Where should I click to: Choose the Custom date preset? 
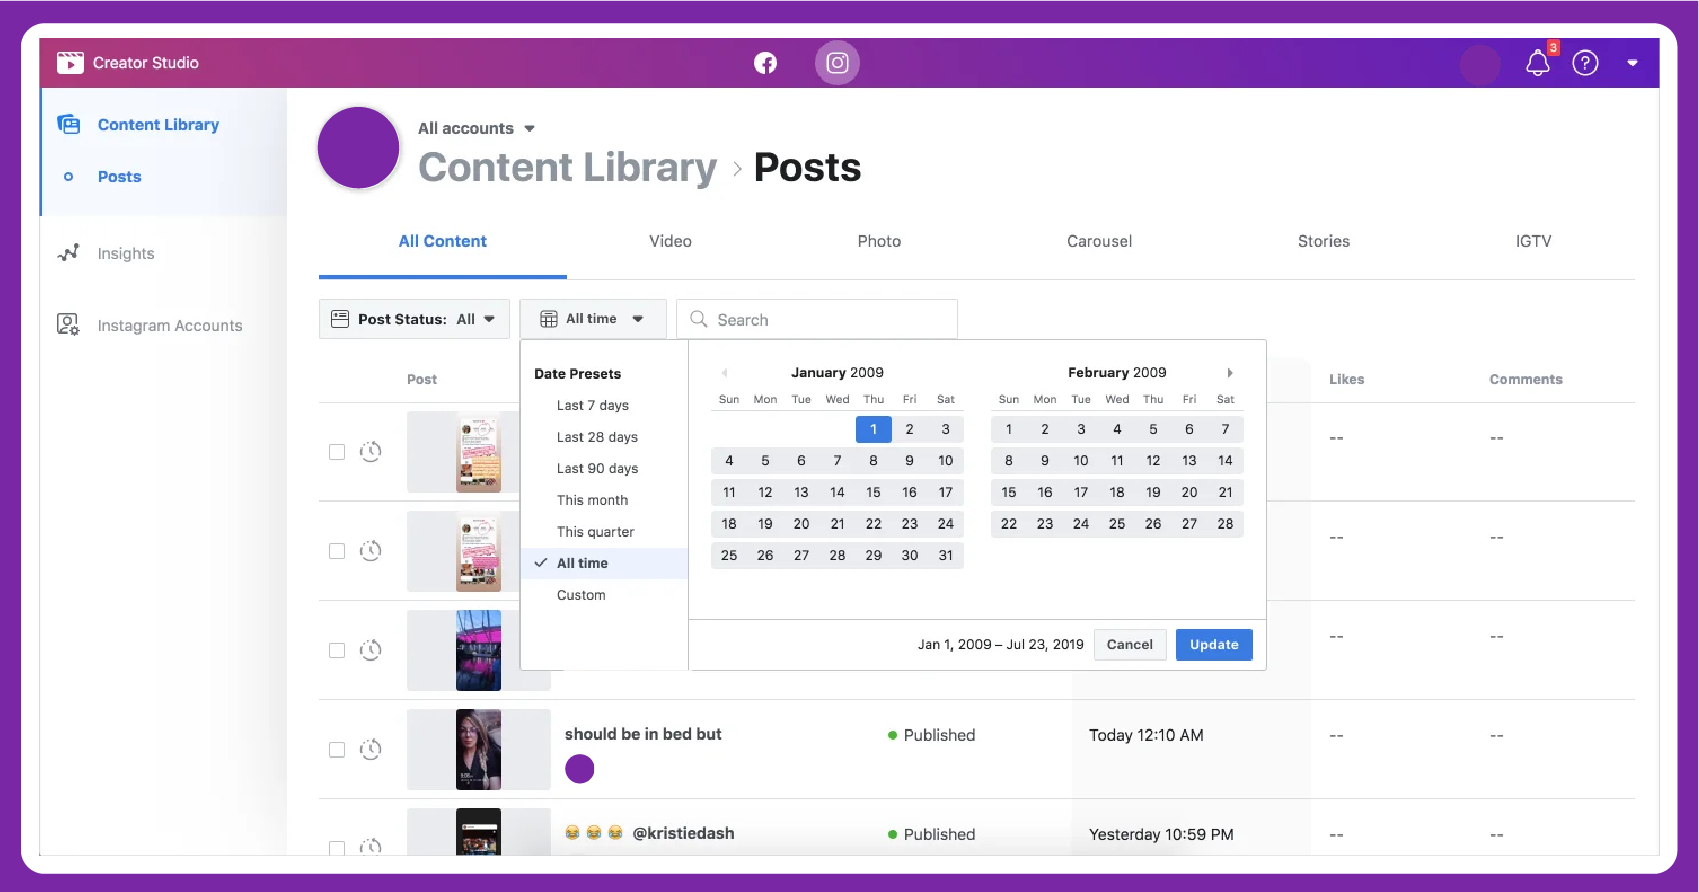coord(581,595)
